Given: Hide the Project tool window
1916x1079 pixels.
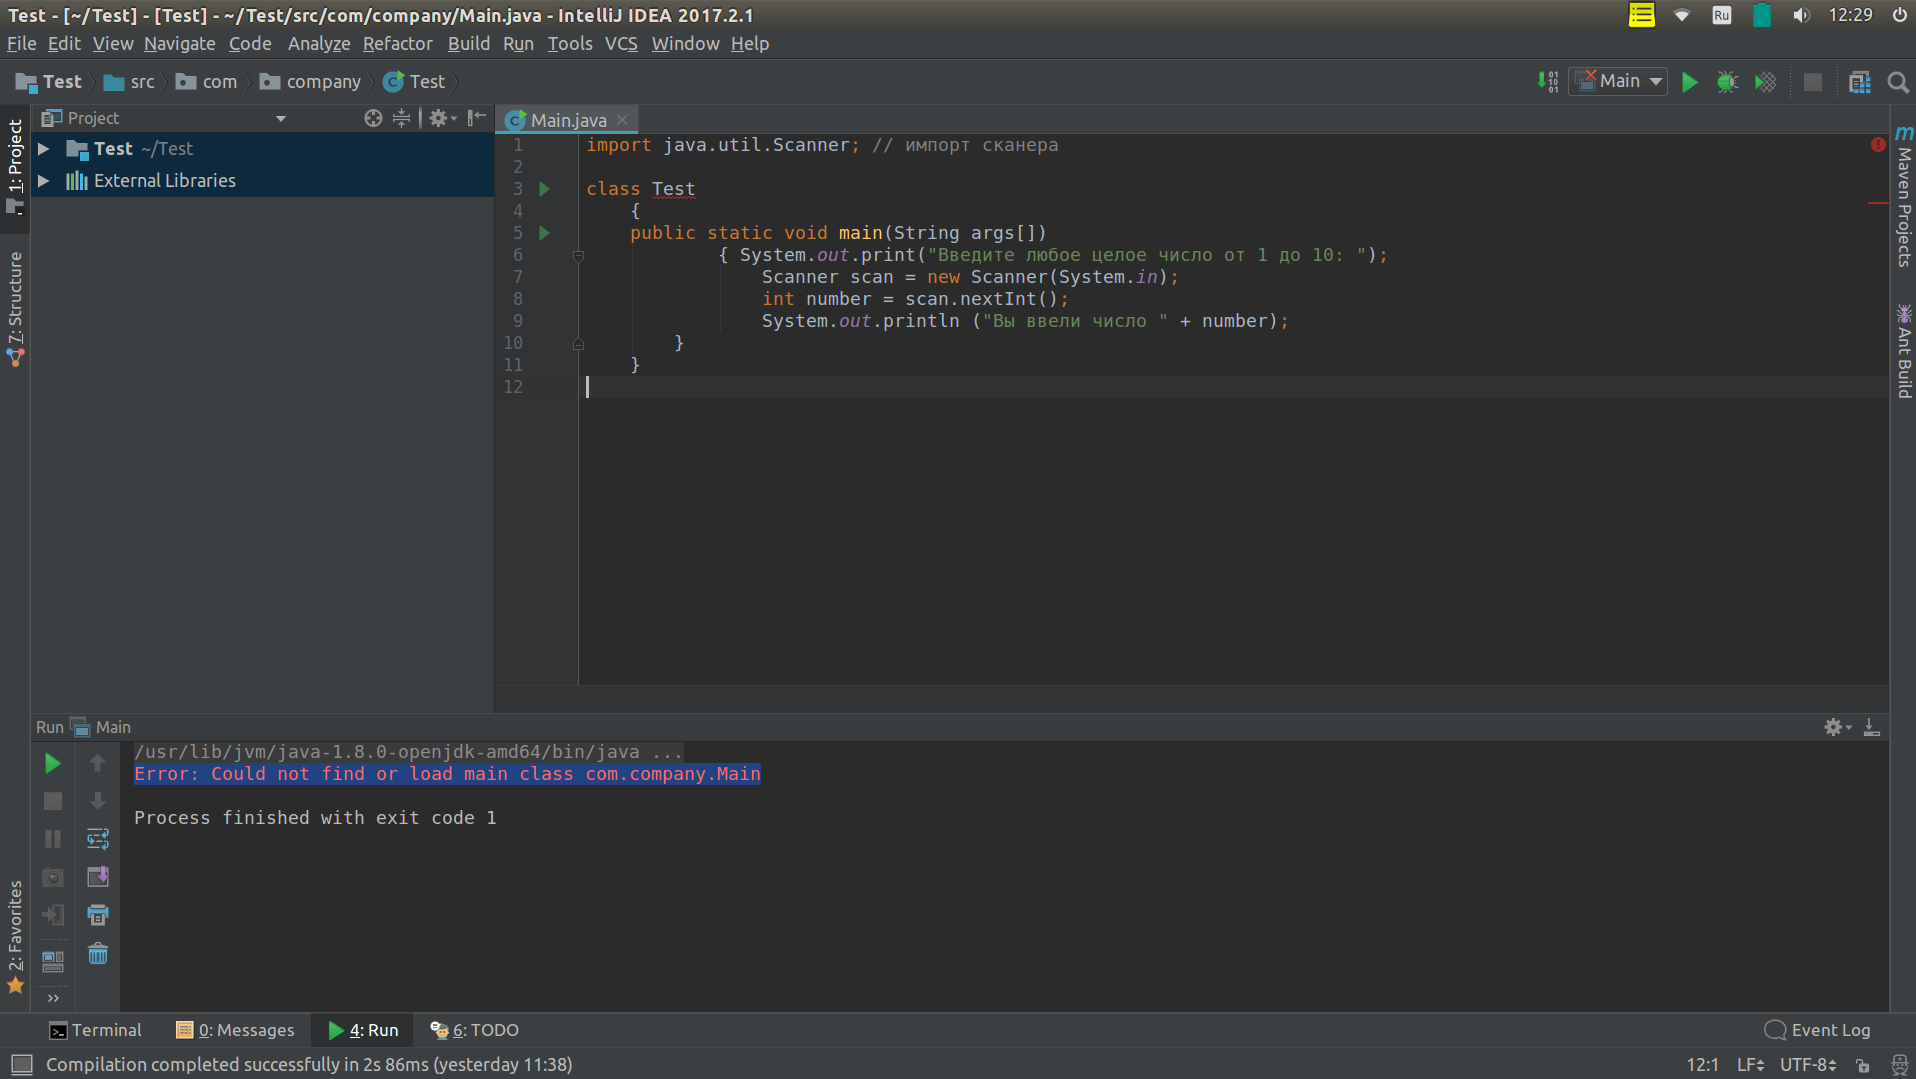Looking at the screenshot, I should (477, 118).
